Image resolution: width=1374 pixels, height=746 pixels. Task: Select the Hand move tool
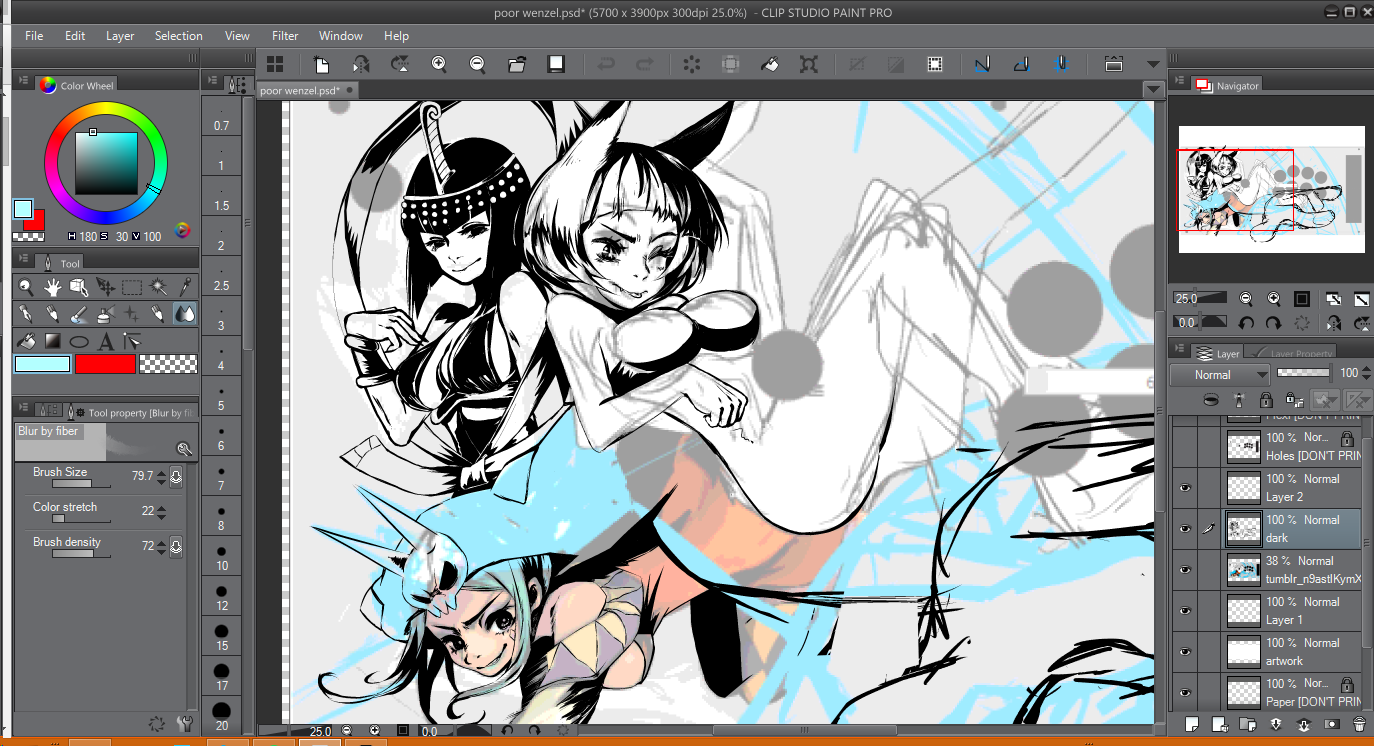53,288
